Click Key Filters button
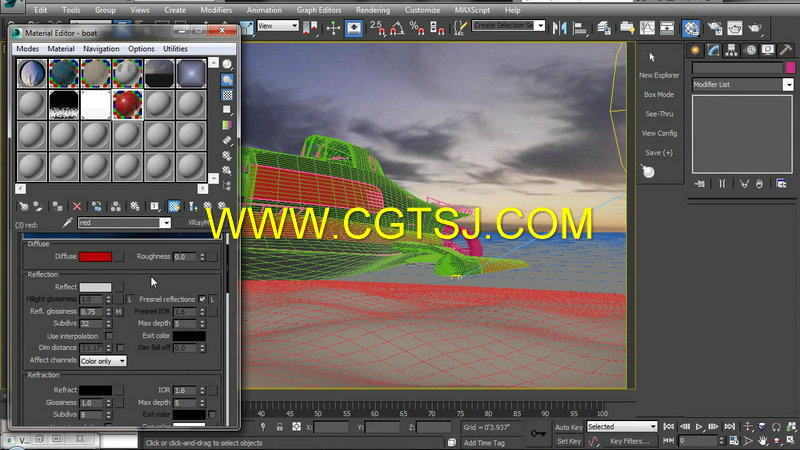 tap(630, 441)
